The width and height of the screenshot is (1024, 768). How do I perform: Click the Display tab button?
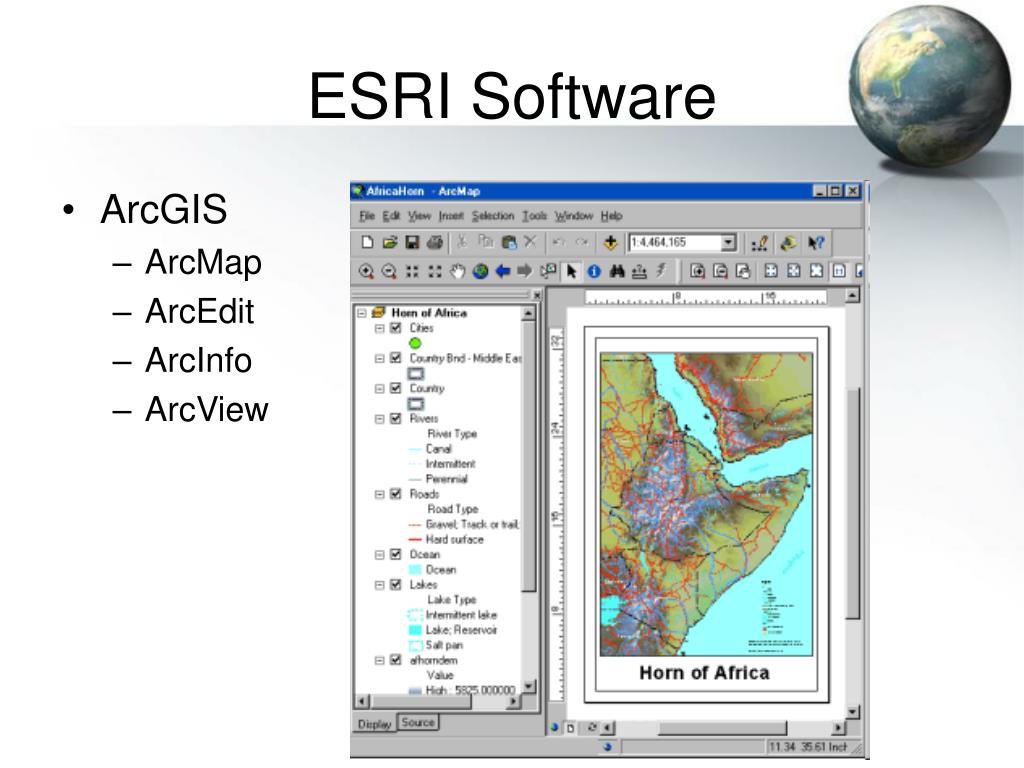click(374, 724)
